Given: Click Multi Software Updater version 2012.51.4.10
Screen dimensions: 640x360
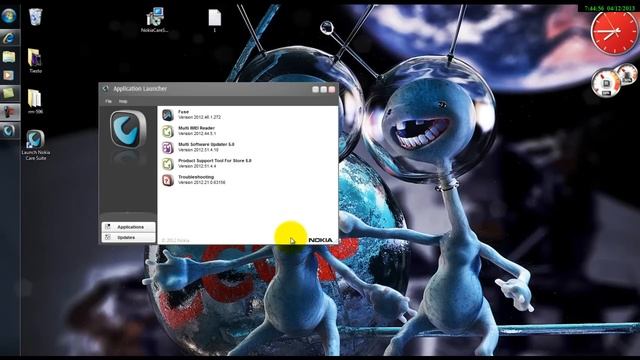Looking at the screenshot, I should pyautogui.click(x=198, y=150).
